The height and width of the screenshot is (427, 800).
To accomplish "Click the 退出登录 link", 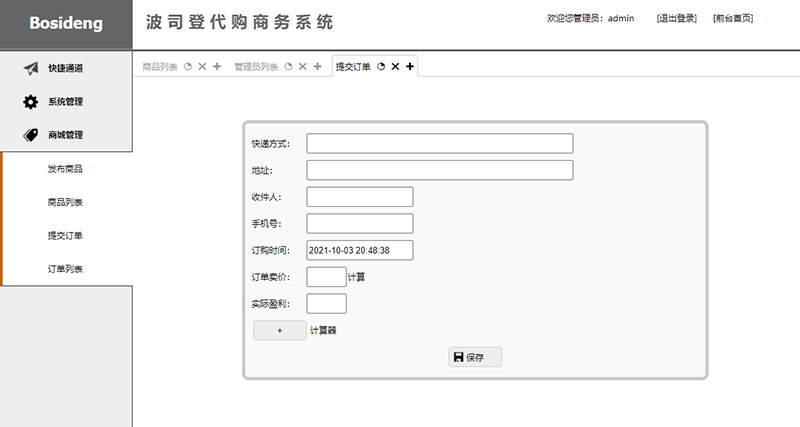I will [x=677, y=18].
